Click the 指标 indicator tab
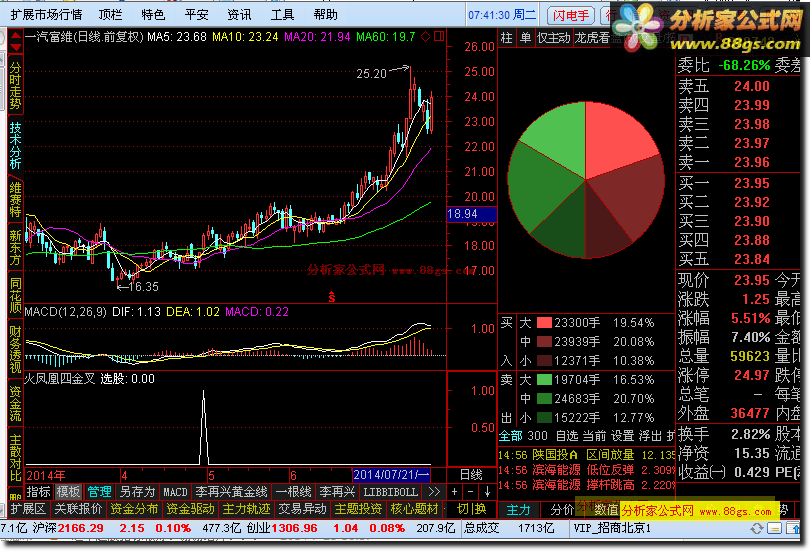812x552 pixels. [x=38, y=491]
